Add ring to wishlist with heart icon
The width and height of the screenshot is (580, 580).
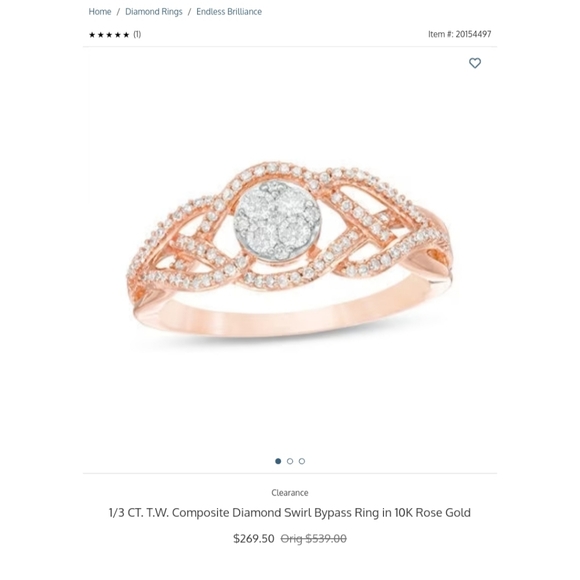coord(475,63)
